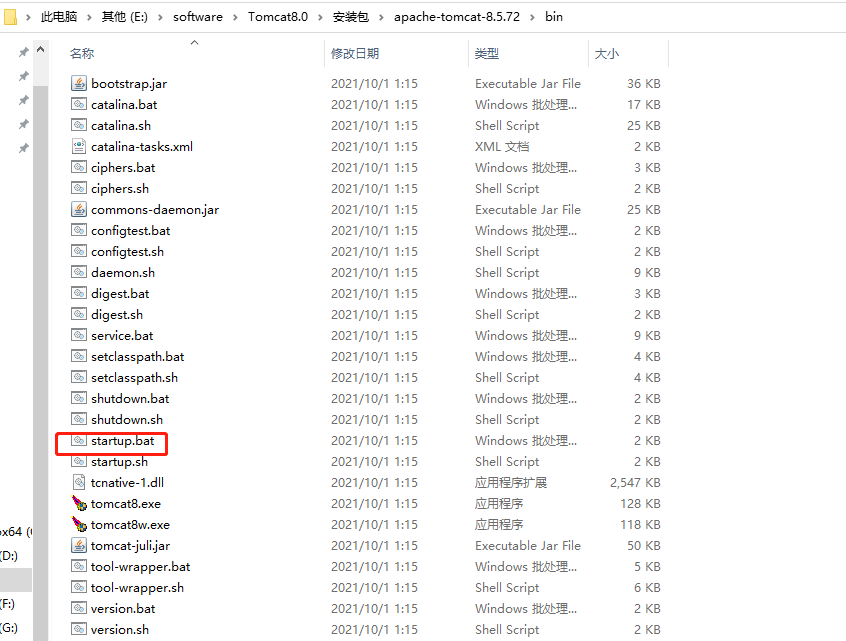
Task: Expand the chevron after 安装包 in the breadcrumb
Action: [381, 17]
